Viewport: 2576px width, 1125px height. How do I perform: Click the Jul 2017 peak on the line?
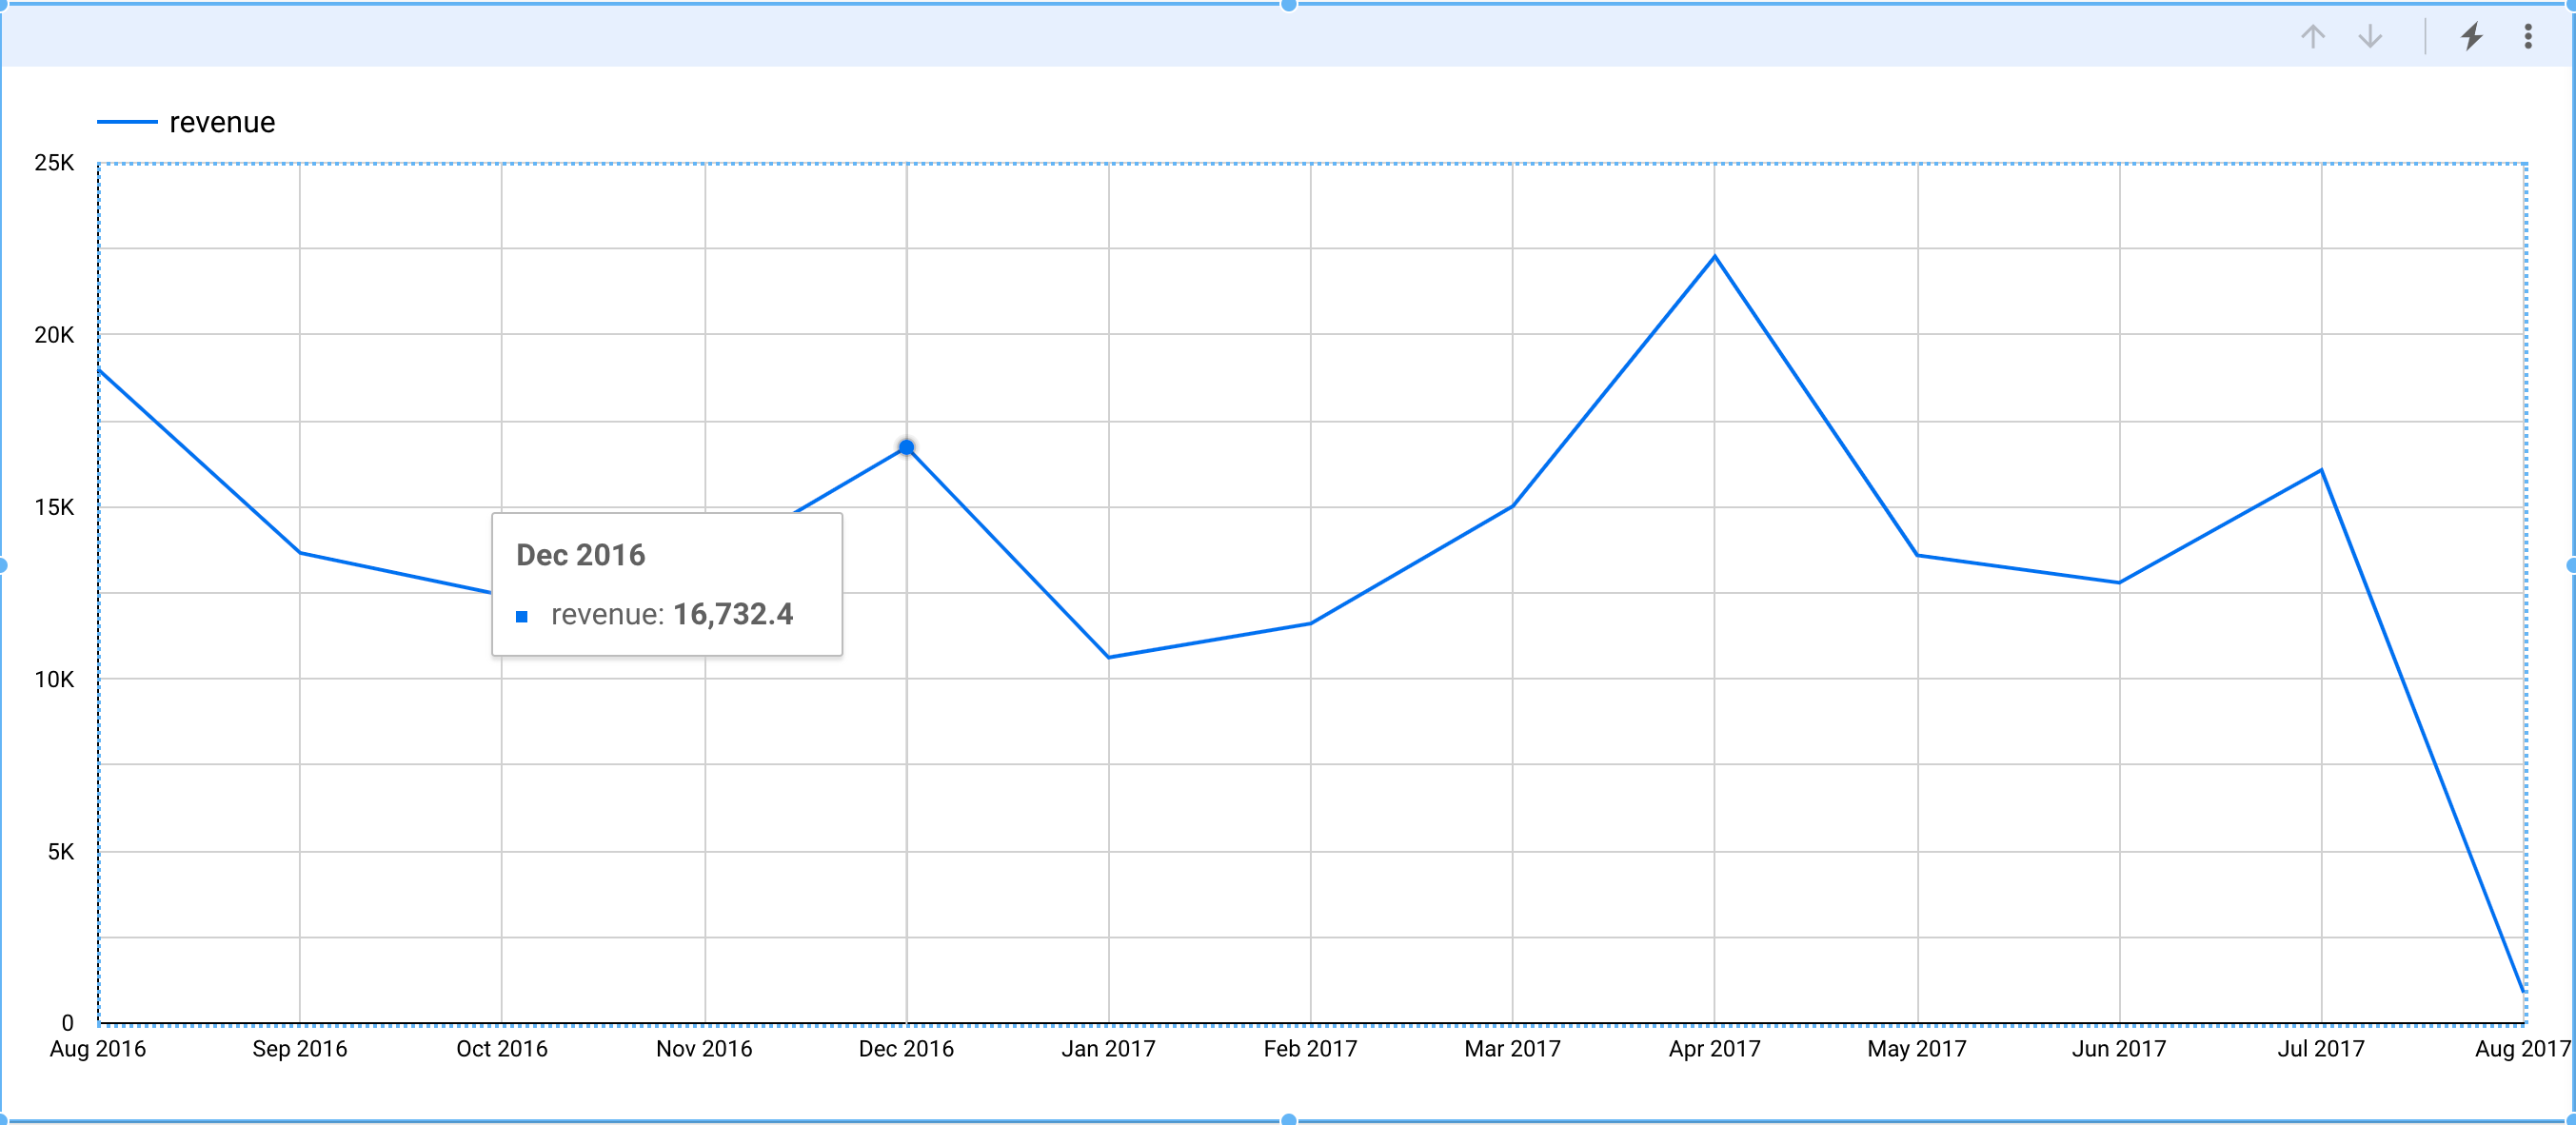(2320, 470)
